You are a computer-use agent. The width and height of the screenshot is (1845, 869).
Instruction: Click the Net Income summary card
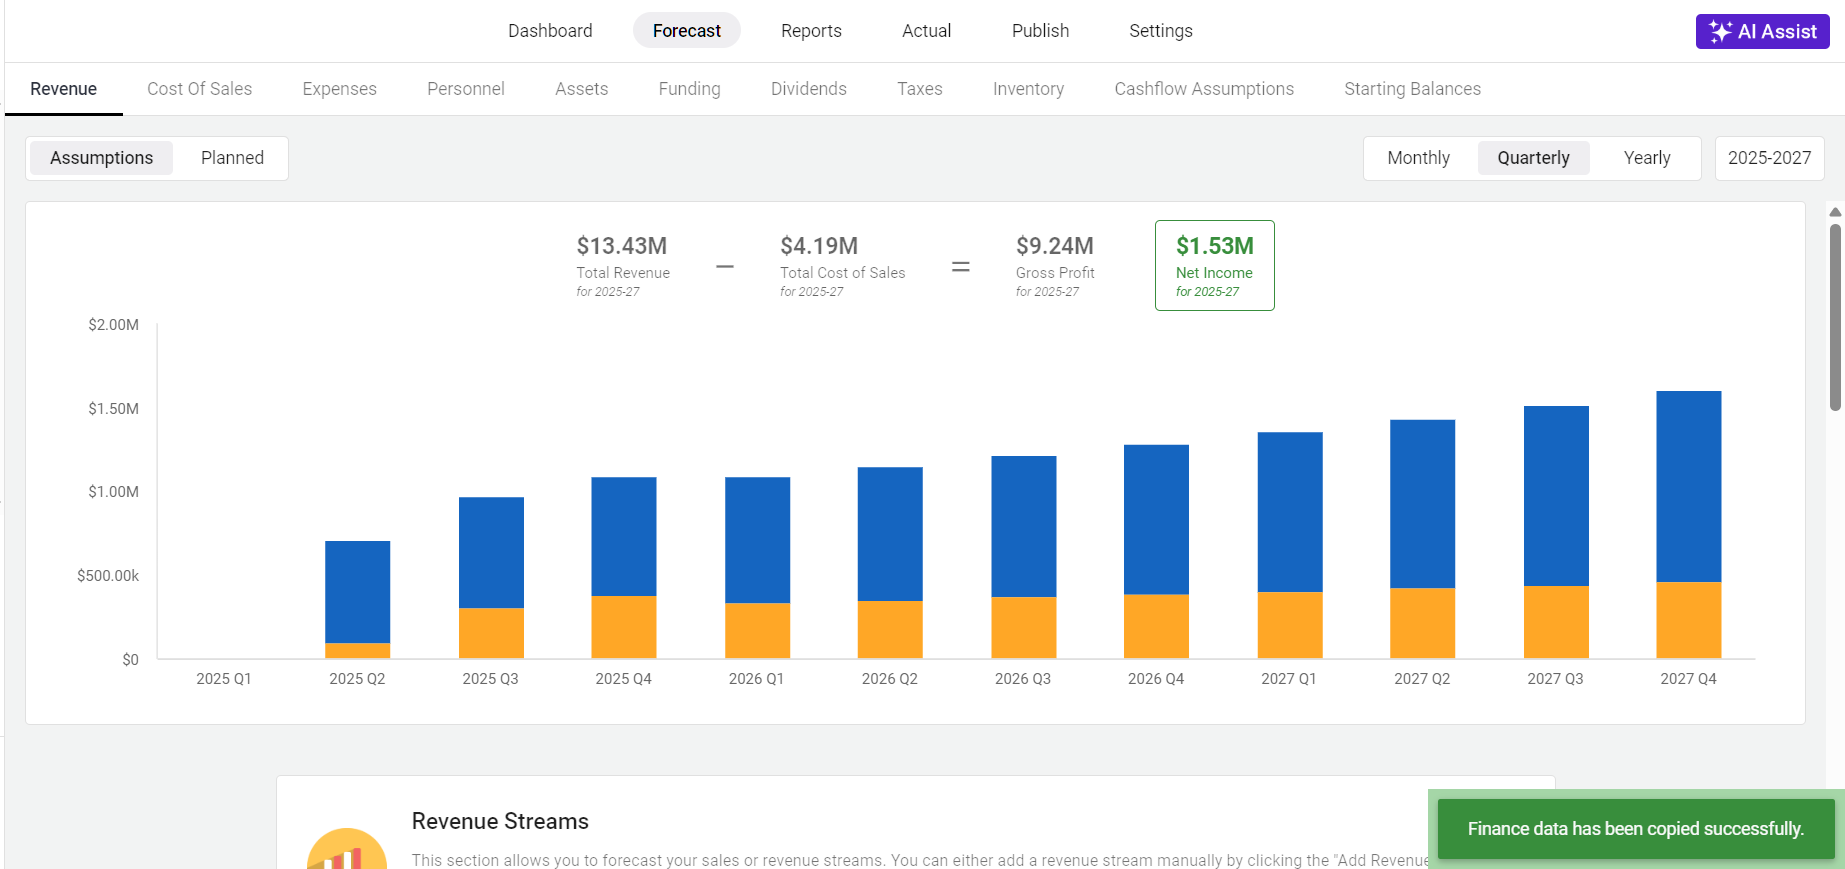coord(1214,265)
